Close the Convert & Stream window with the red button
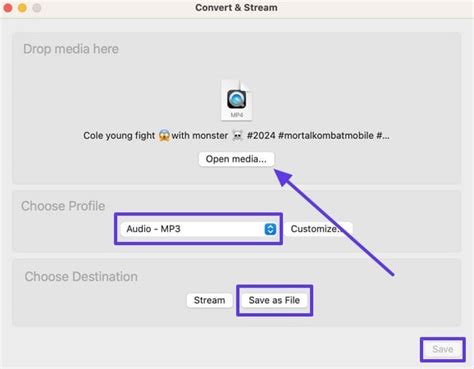Viewport: 474px width, 369px height. (8, 8)
